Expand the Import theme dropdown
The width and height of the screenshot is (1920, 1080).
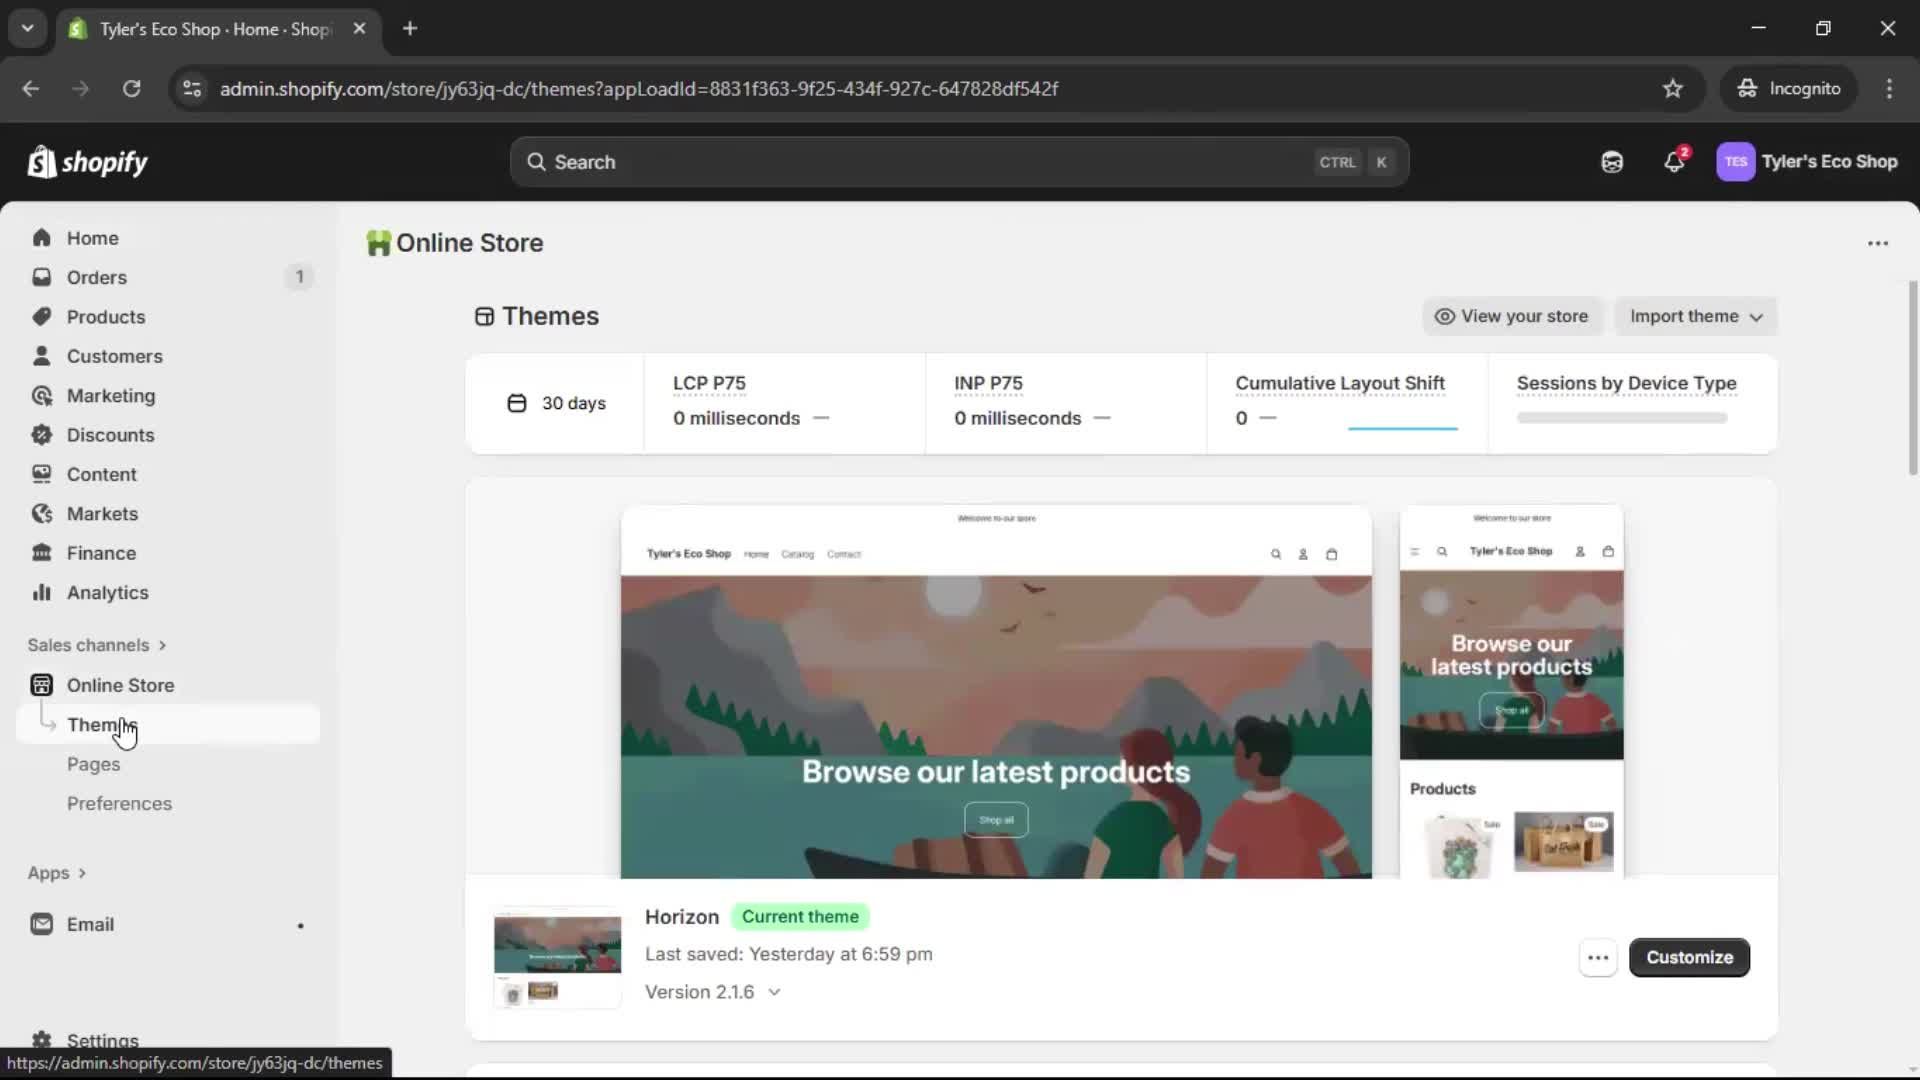[1696, 316]
